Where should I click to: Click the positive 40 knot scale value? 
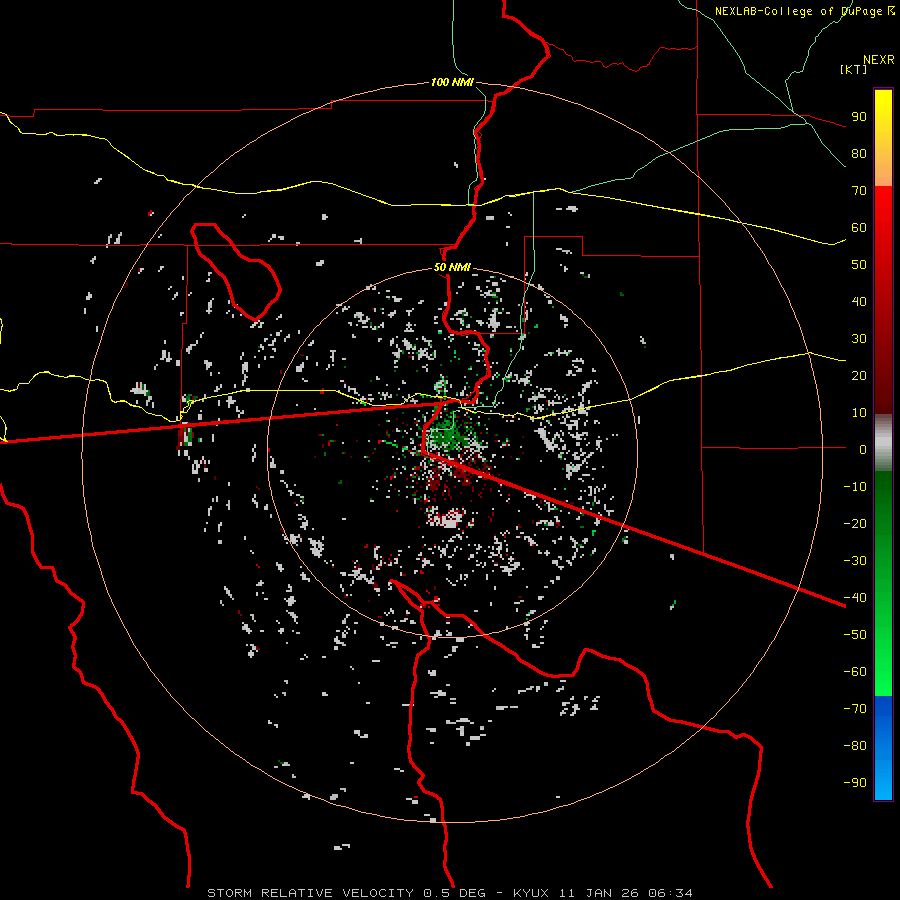(x=859, y=302)
